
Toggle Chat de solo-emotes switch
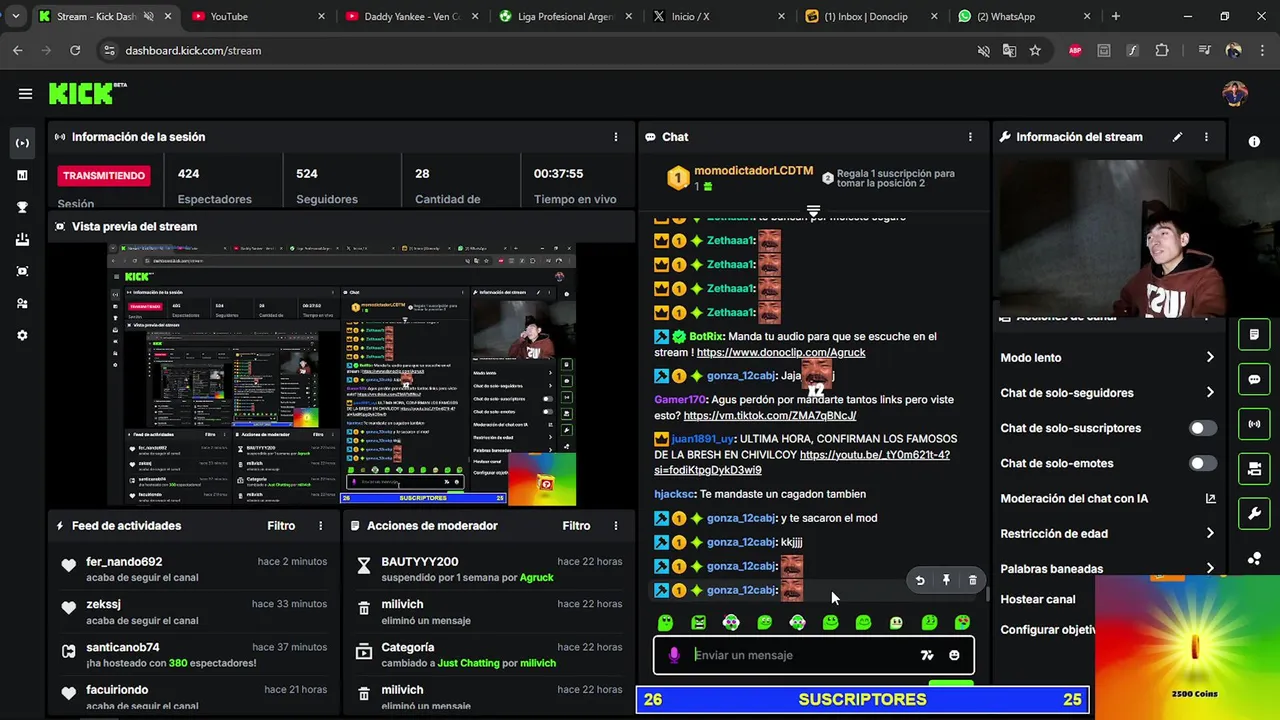pos(1203,463)
